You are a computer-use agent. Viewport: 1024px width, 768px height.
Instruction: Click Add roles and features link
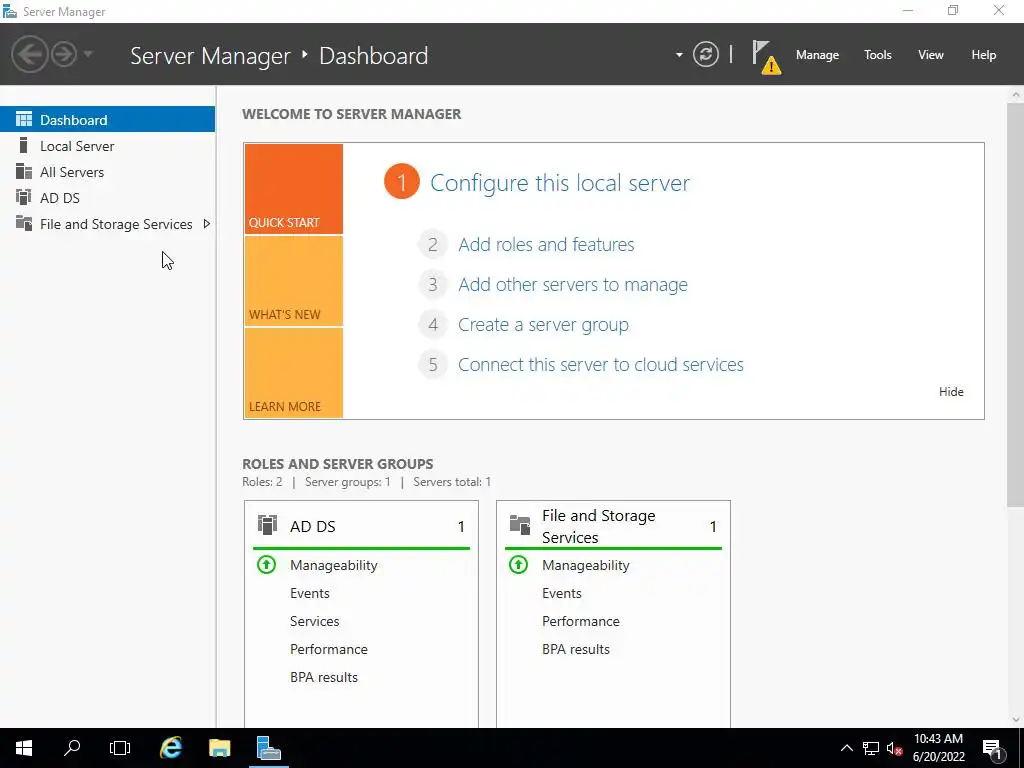546,244
